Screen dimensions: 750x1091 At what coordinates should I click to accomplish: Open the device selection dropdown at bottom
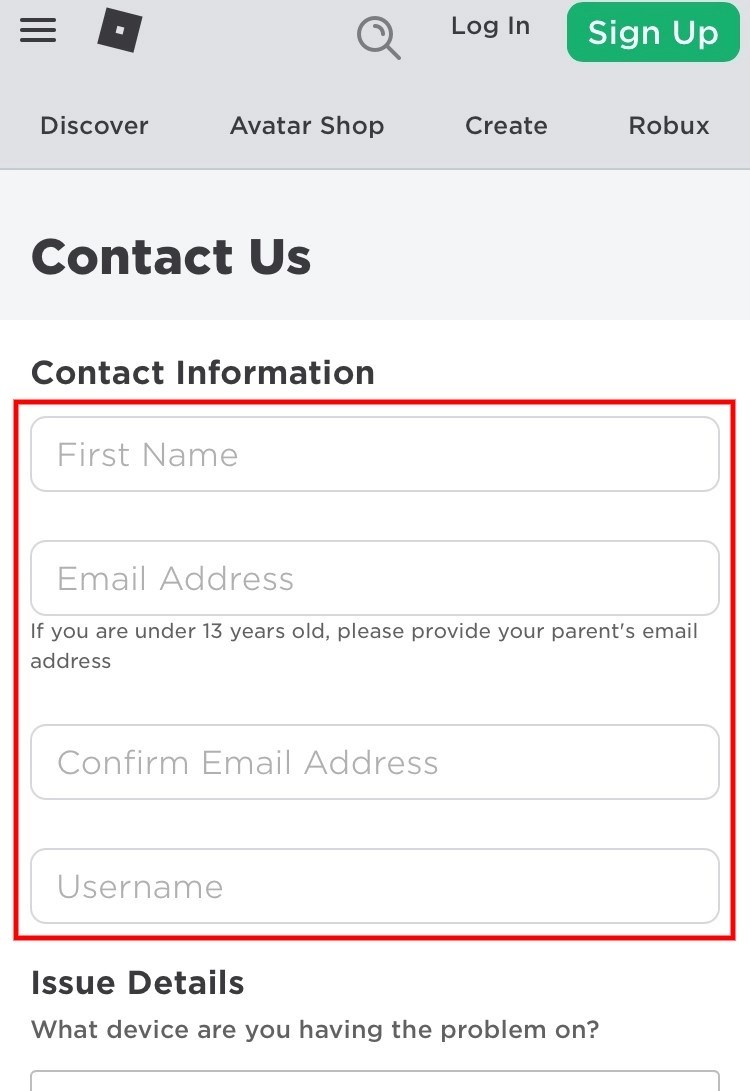(x=375, y=1080)
